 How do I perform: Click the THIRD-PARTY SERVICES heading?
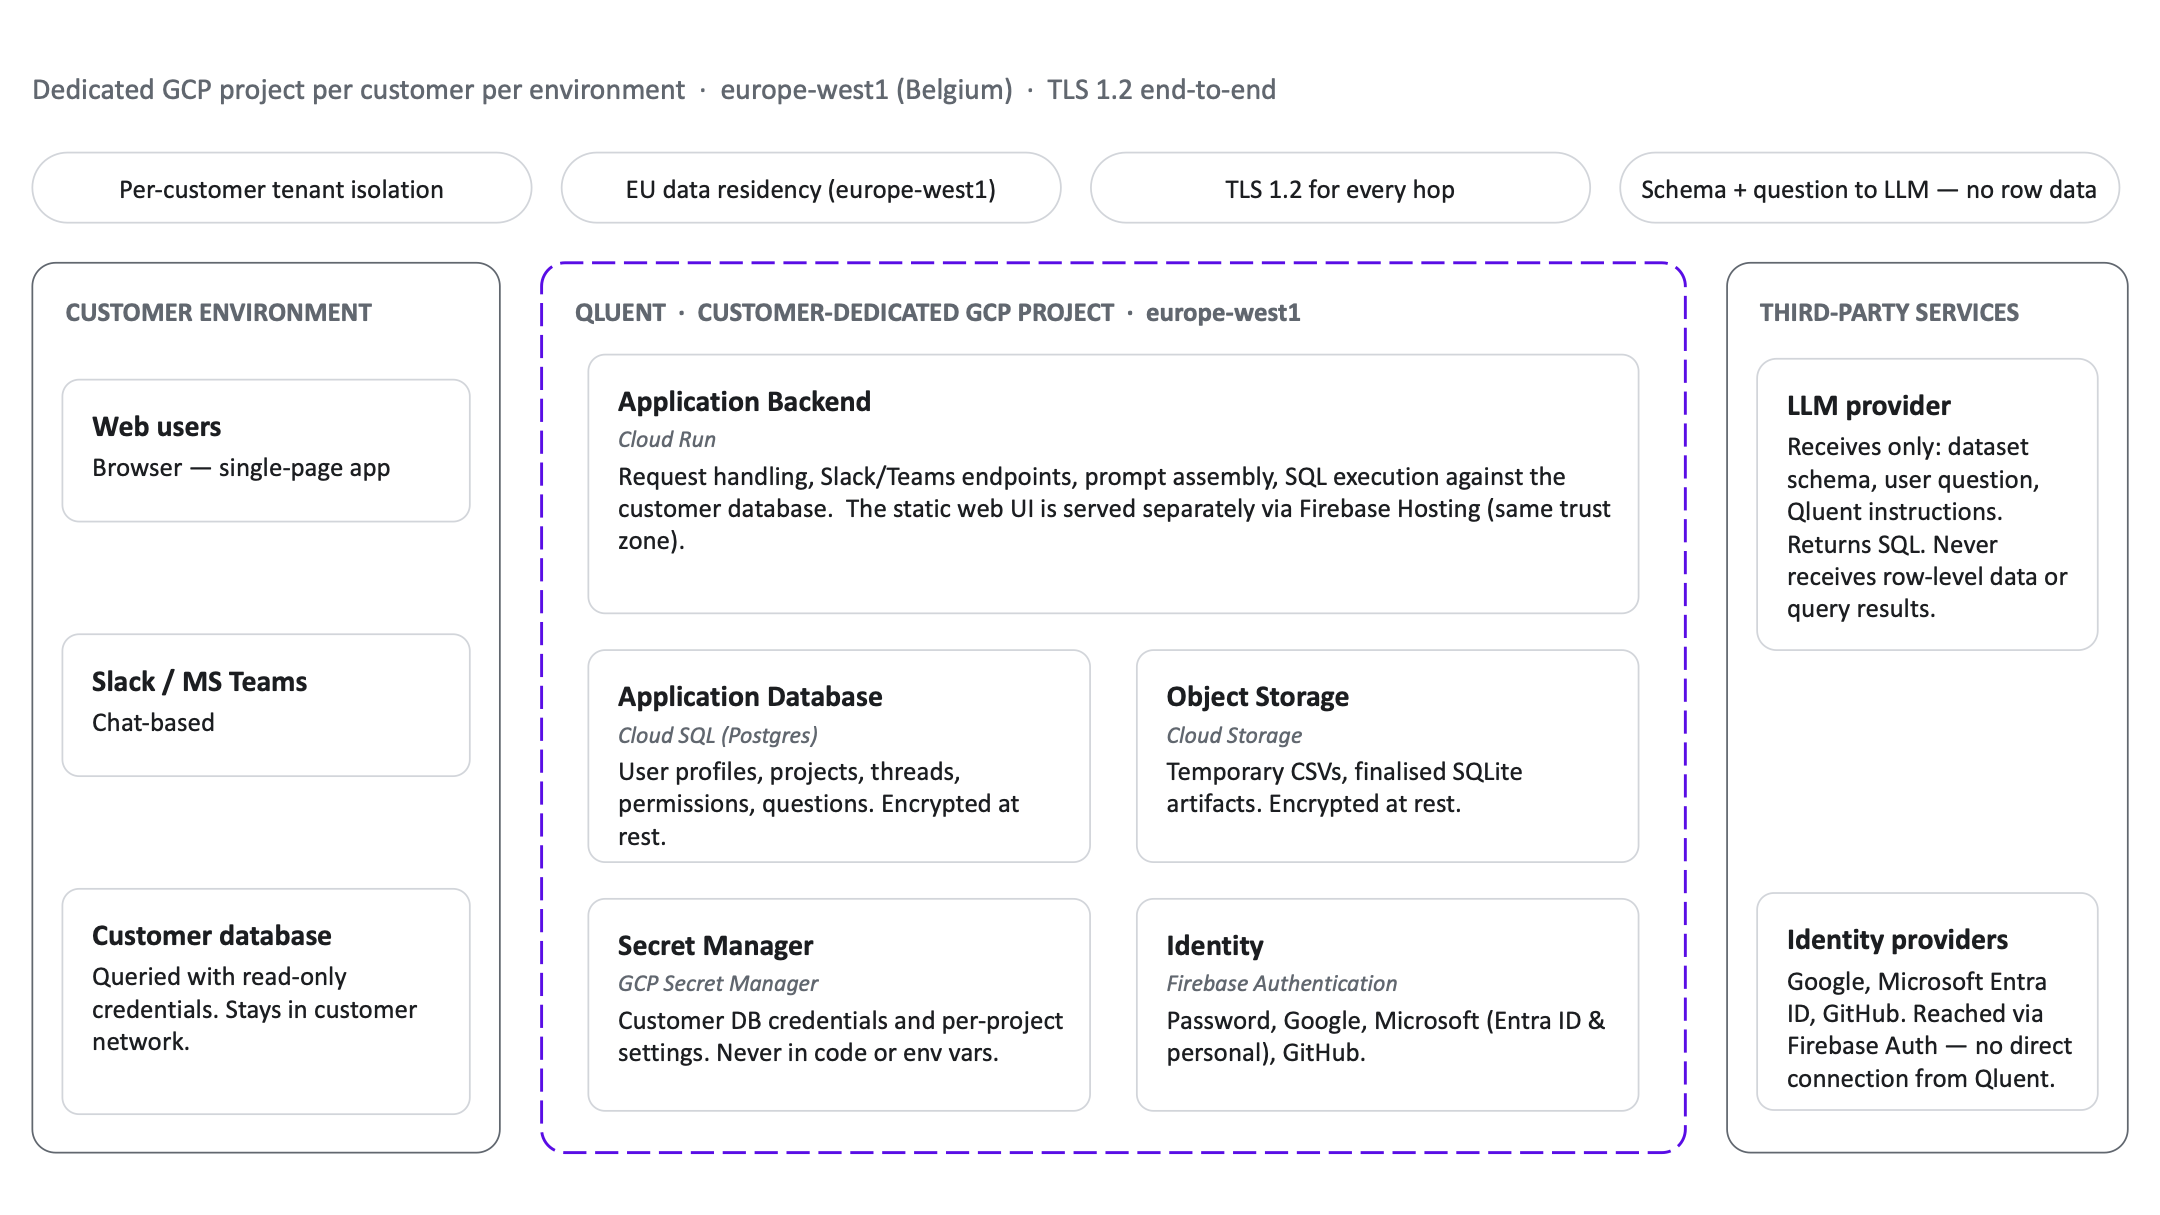[x=1888, y=313]
